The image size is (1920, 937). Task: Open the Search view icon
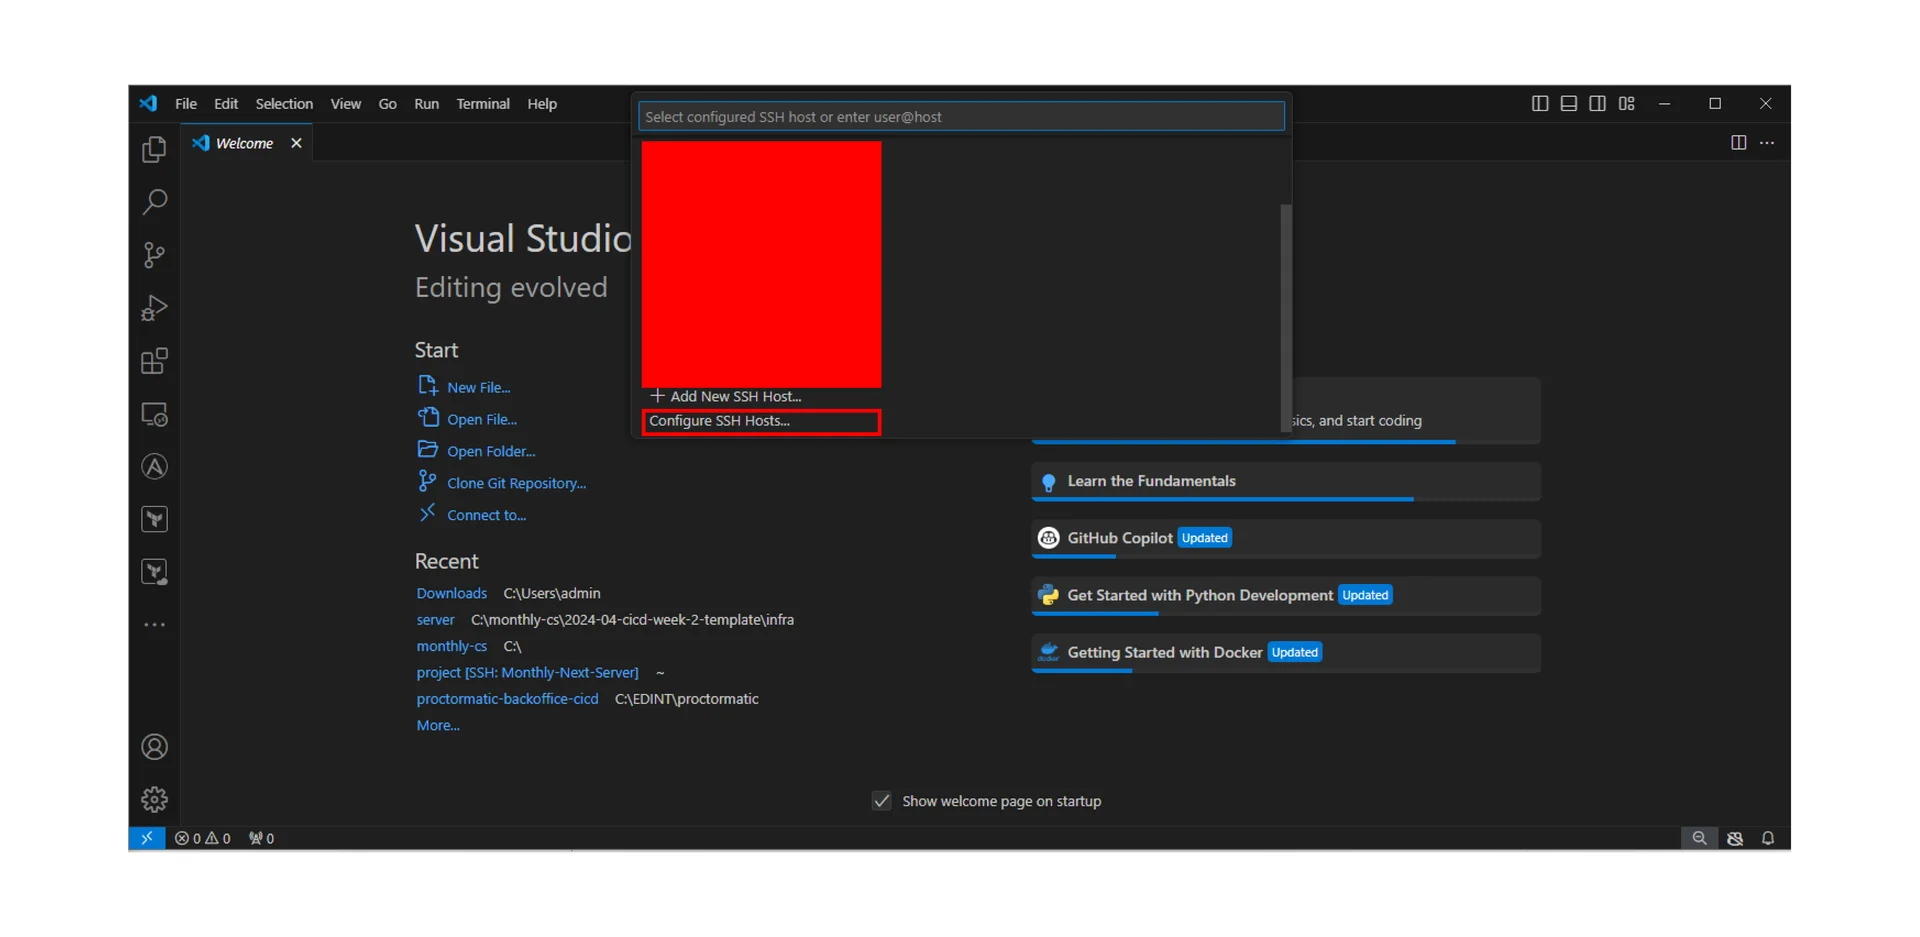(154, 202)
